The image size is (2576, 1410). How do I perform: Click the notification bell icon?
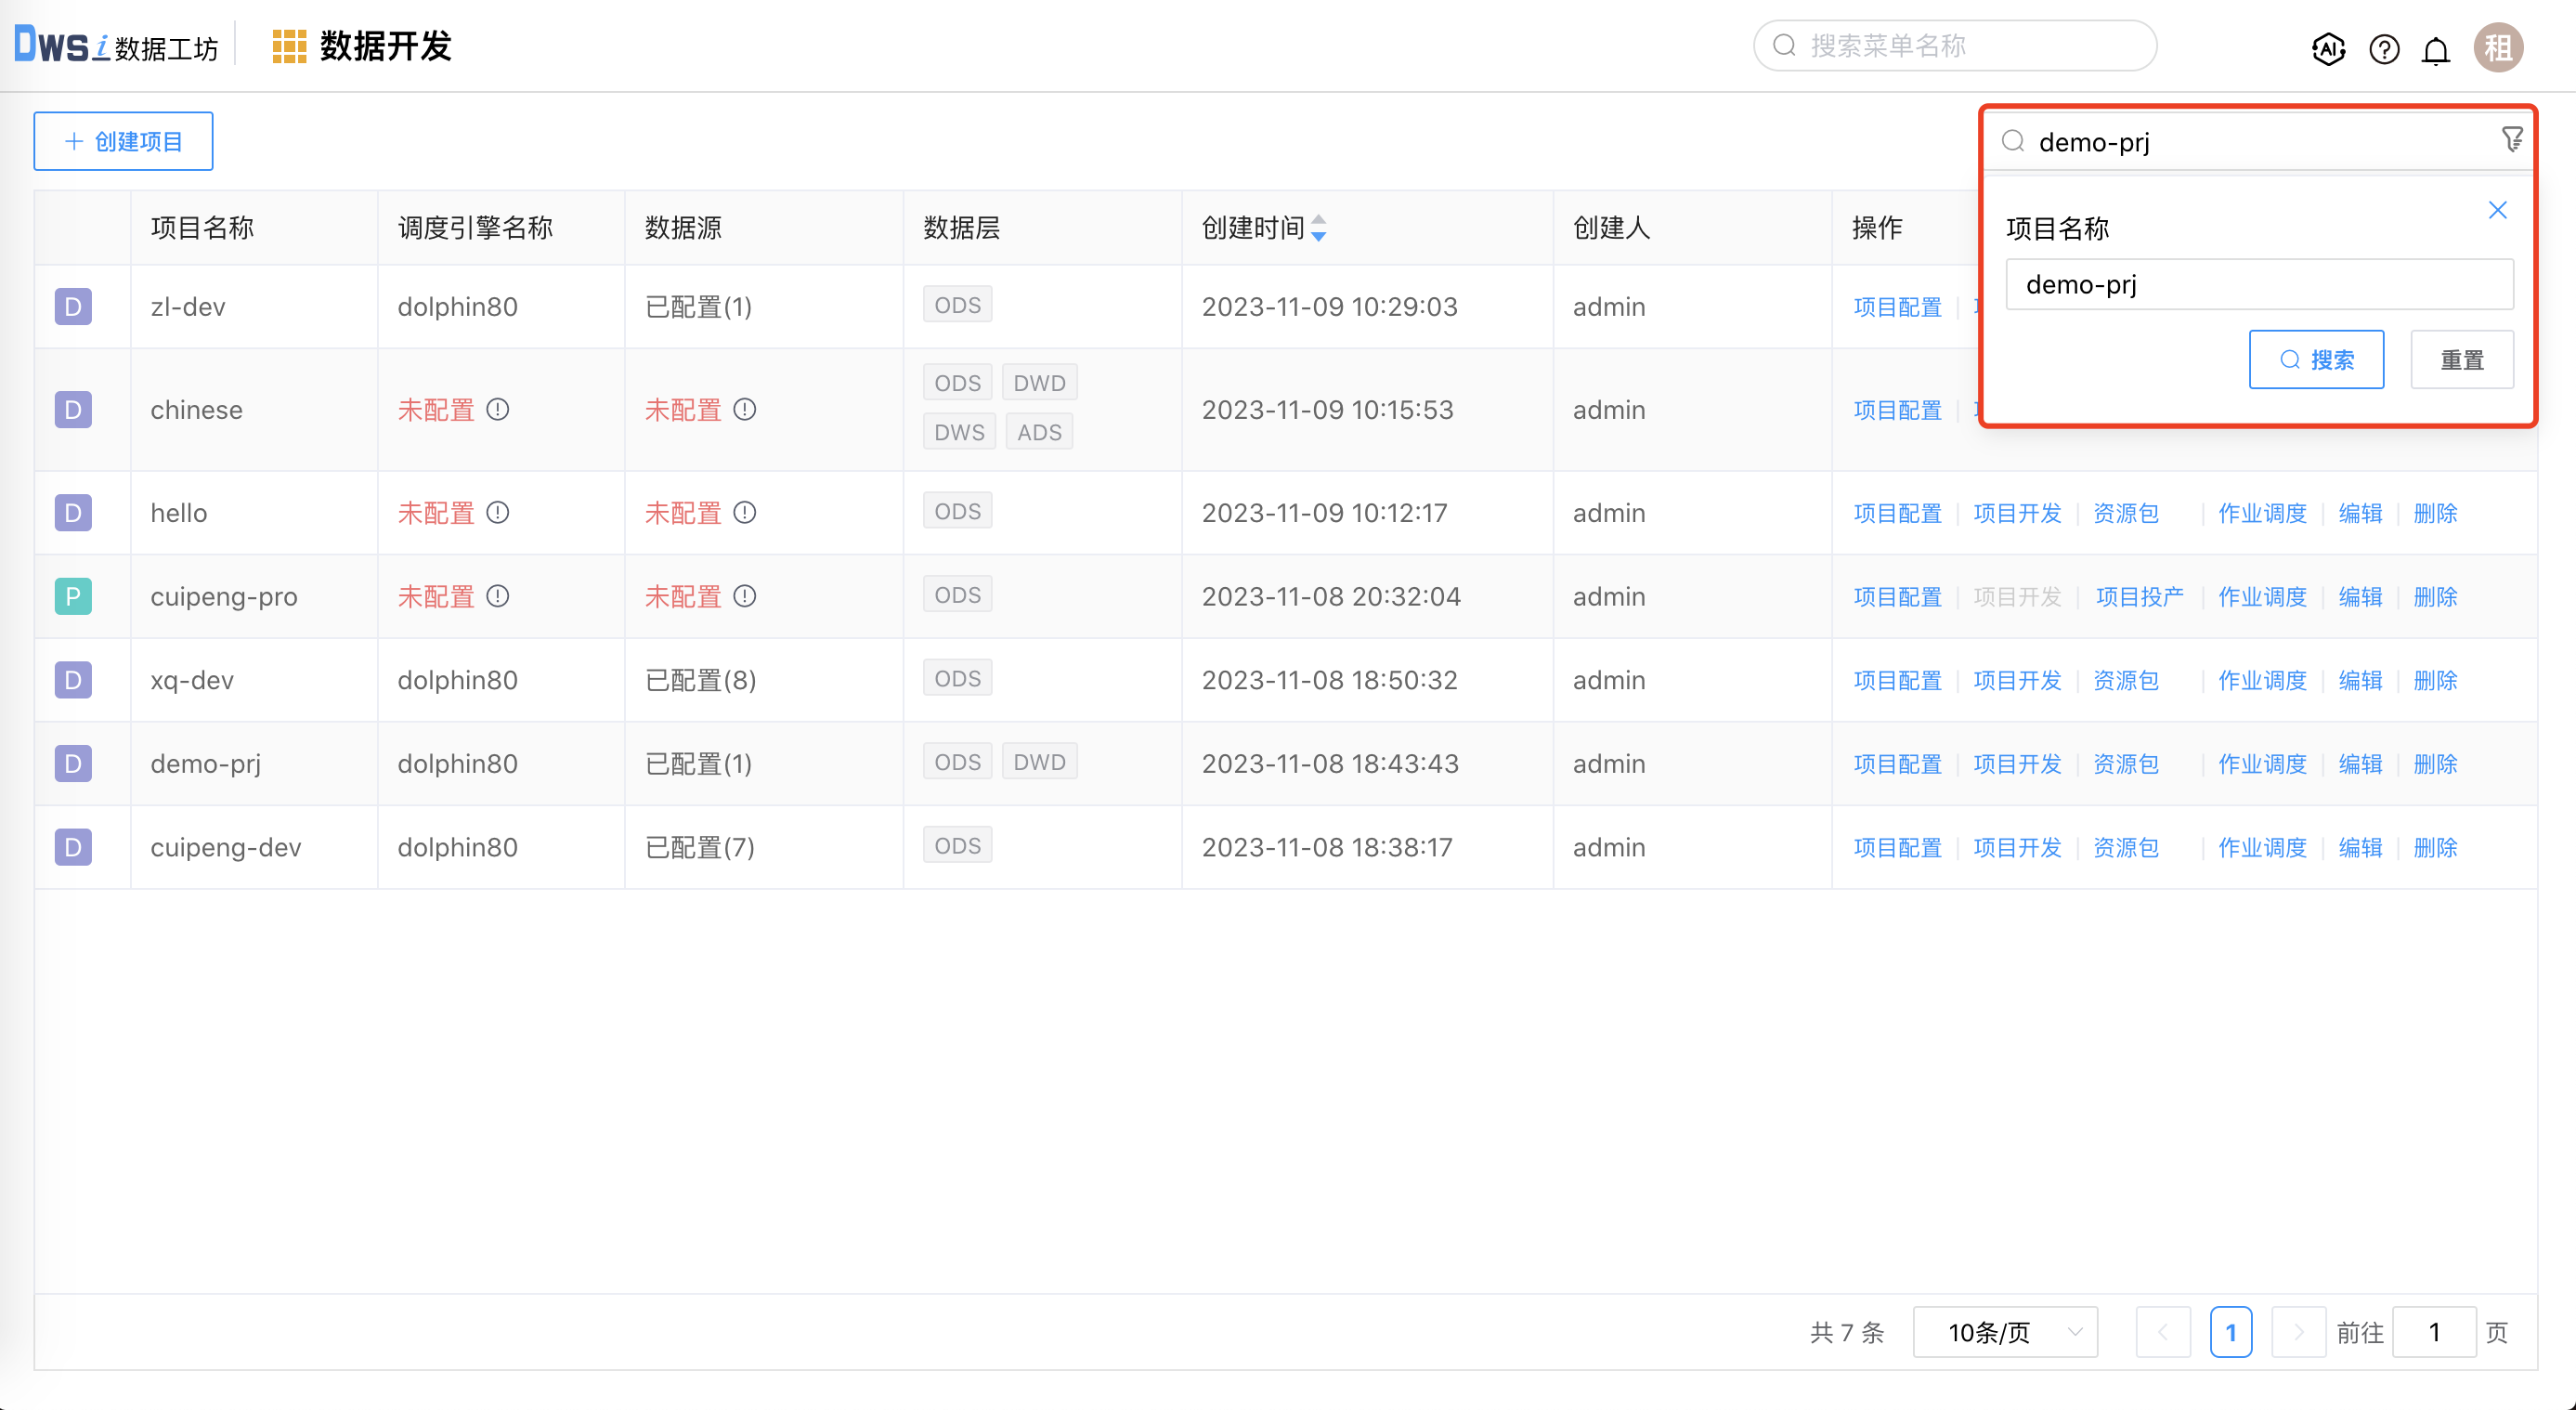[x=2437, y=48]
